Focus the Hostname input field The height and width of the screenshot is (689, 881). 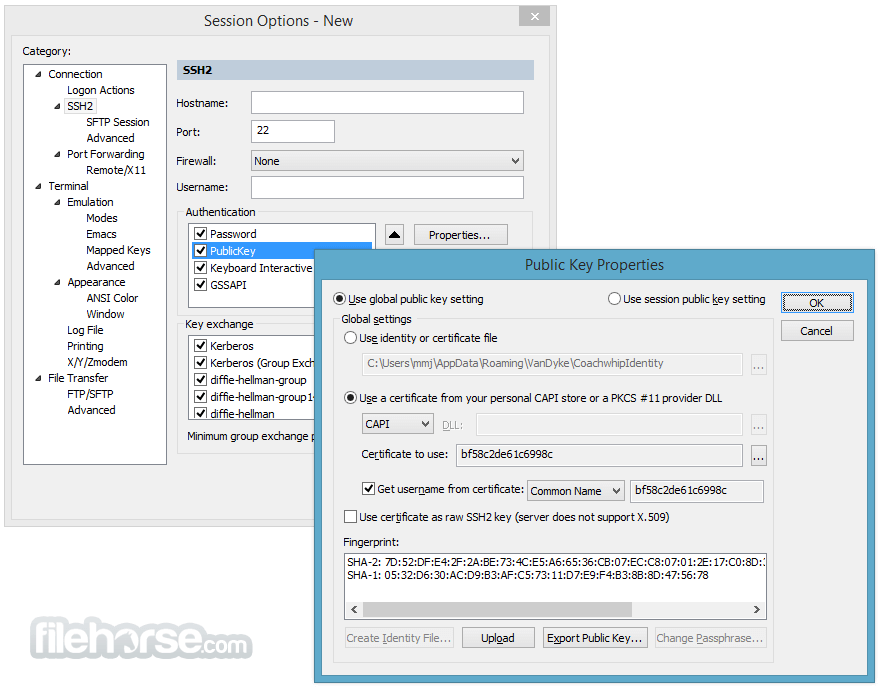click(x=387, y=103)
